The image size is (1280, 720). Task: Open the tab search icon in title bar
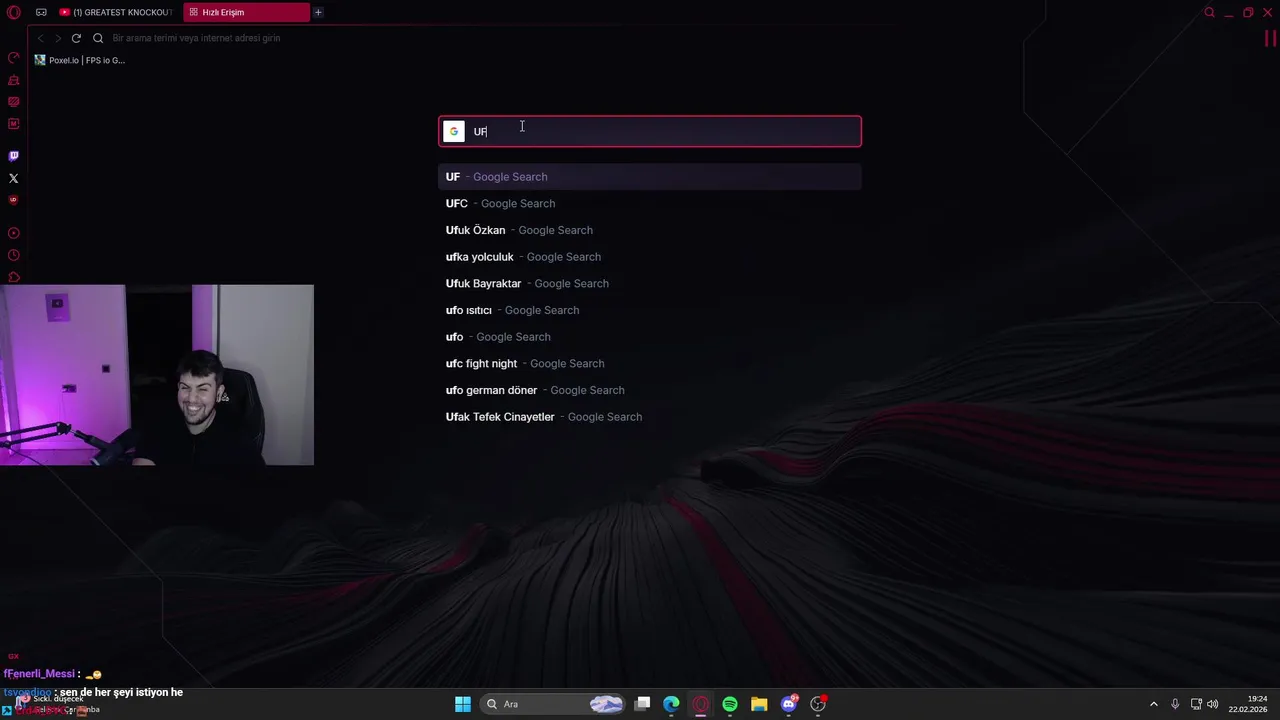tap(1210, 12)
